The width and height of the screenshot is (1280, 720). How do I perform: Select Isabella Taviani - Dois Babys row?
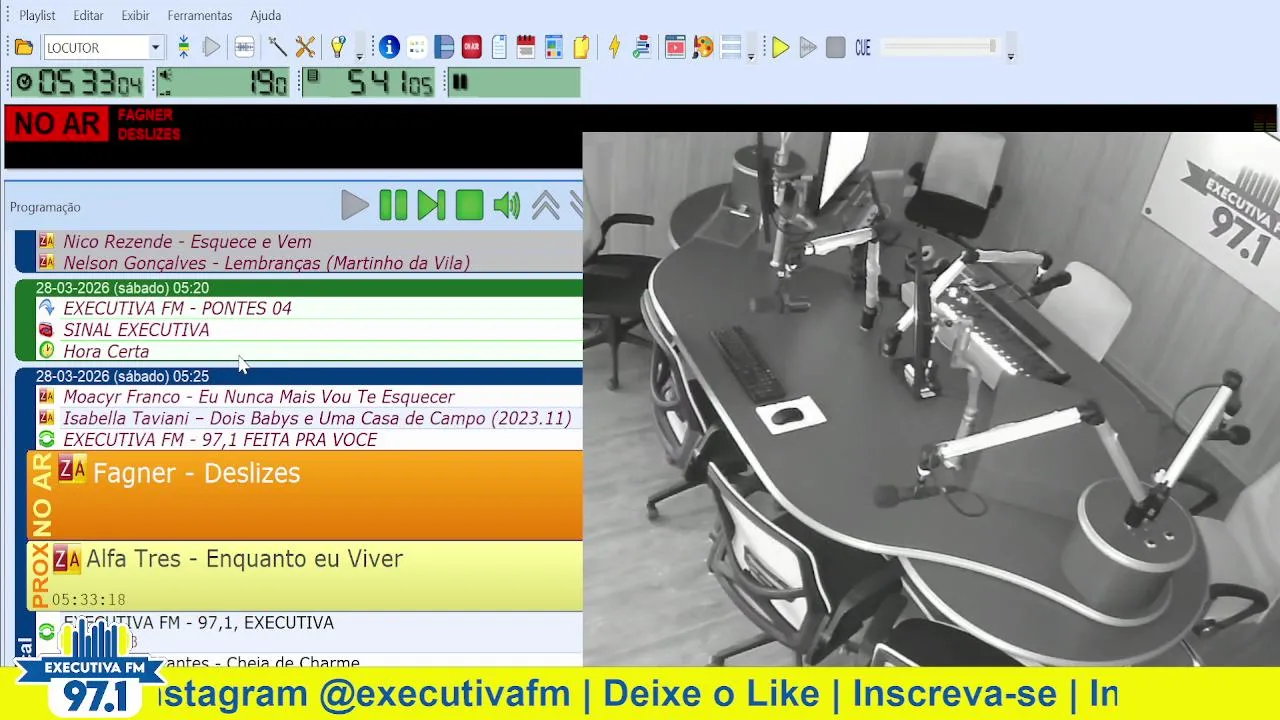click(x=308, y=418)
